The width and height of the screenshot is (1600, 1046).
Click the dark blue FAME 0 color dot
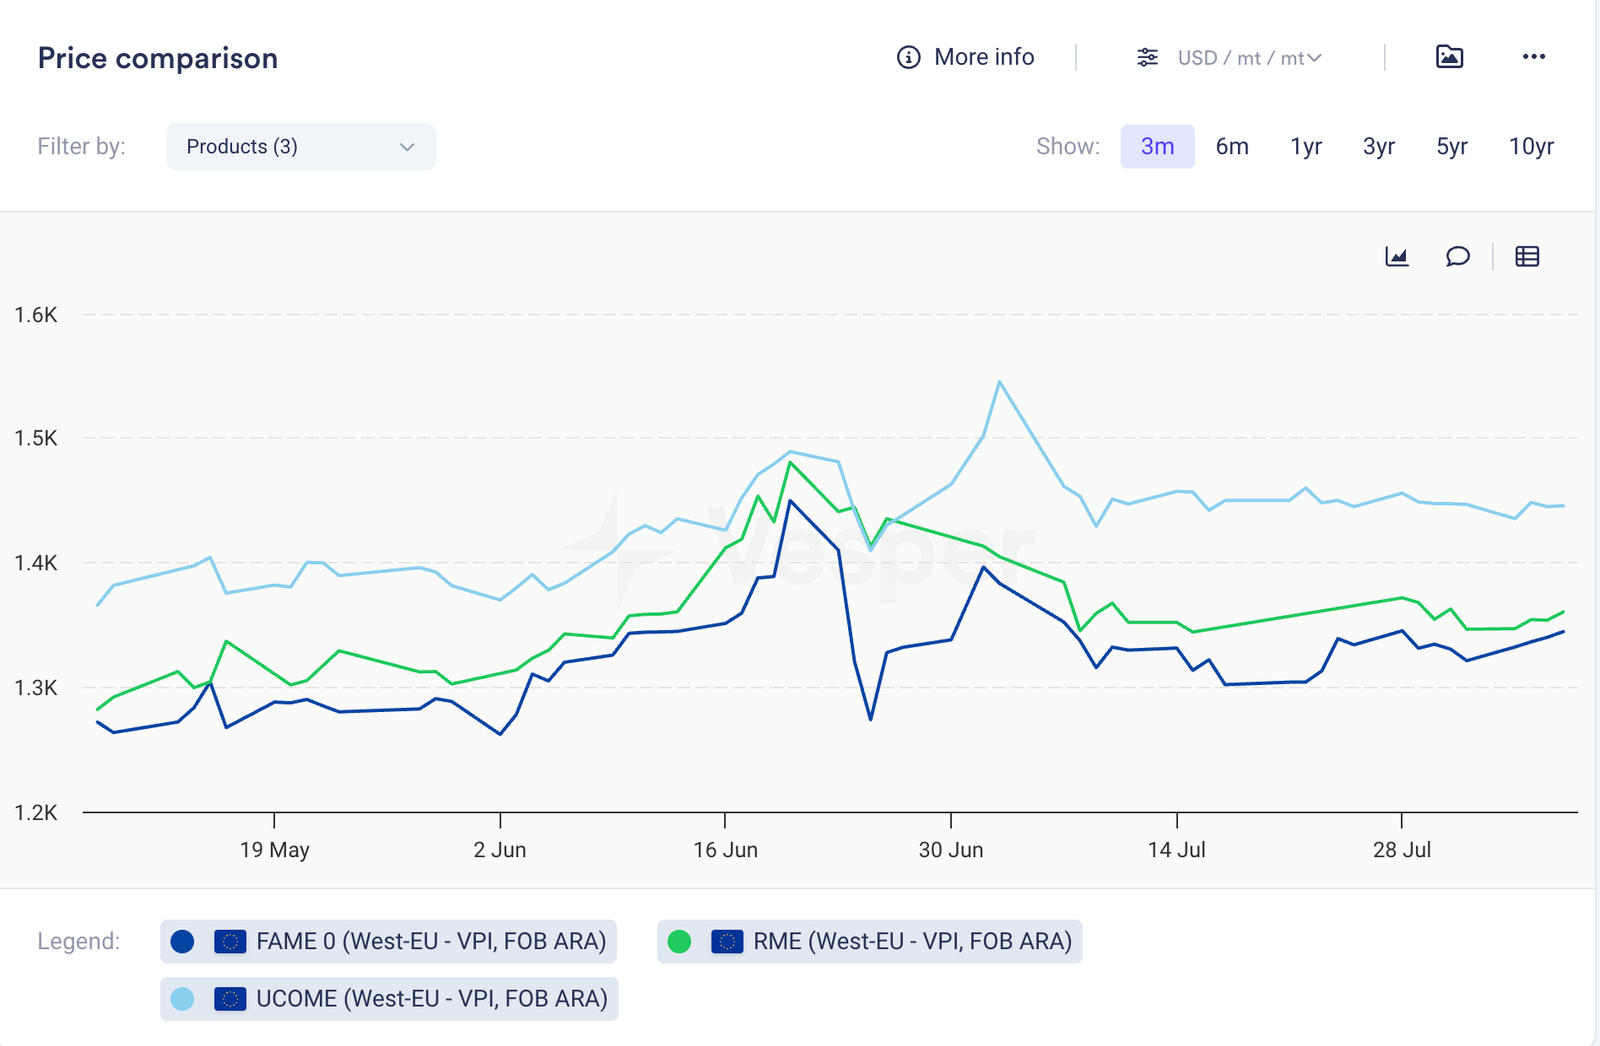(182, 941)
